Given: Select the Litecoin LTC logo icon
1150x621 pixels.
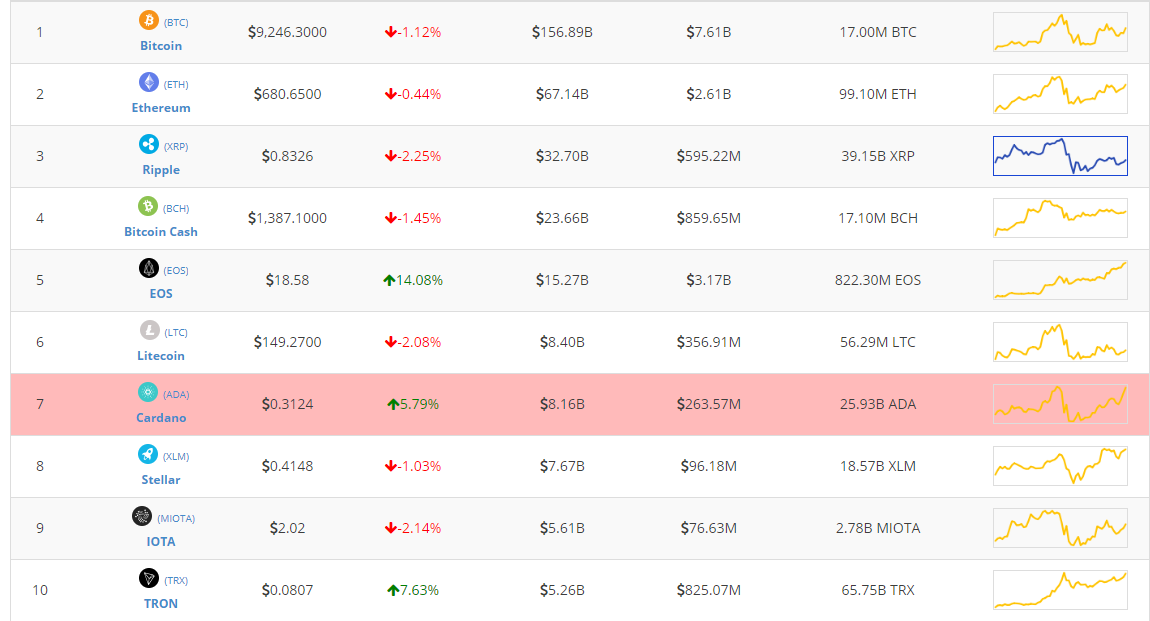Looking at the screenshot, I should [148, 331].
